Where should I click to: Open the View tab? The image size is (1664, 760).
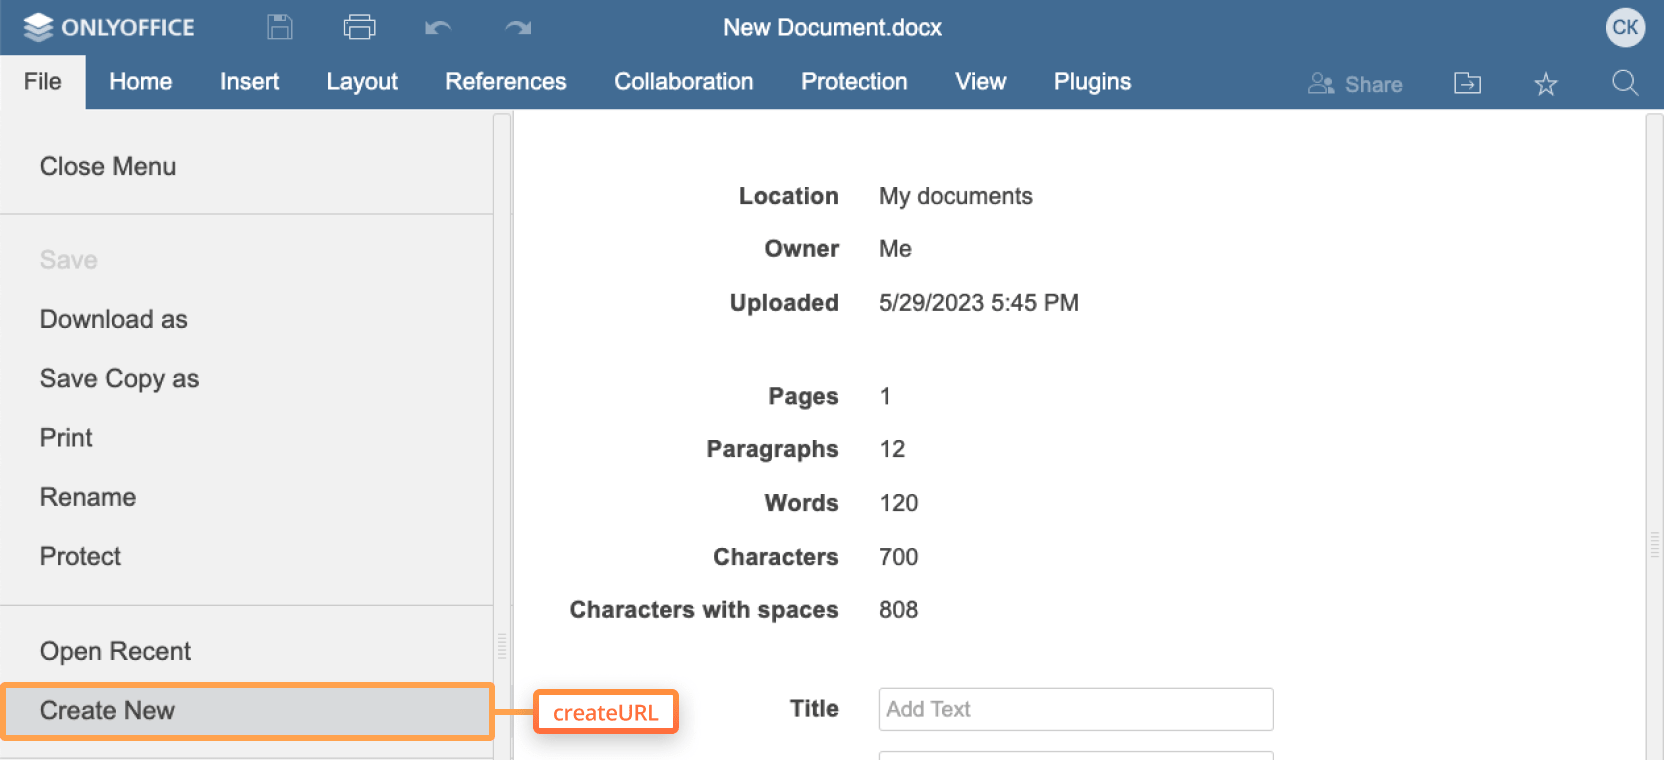[981, 82]
